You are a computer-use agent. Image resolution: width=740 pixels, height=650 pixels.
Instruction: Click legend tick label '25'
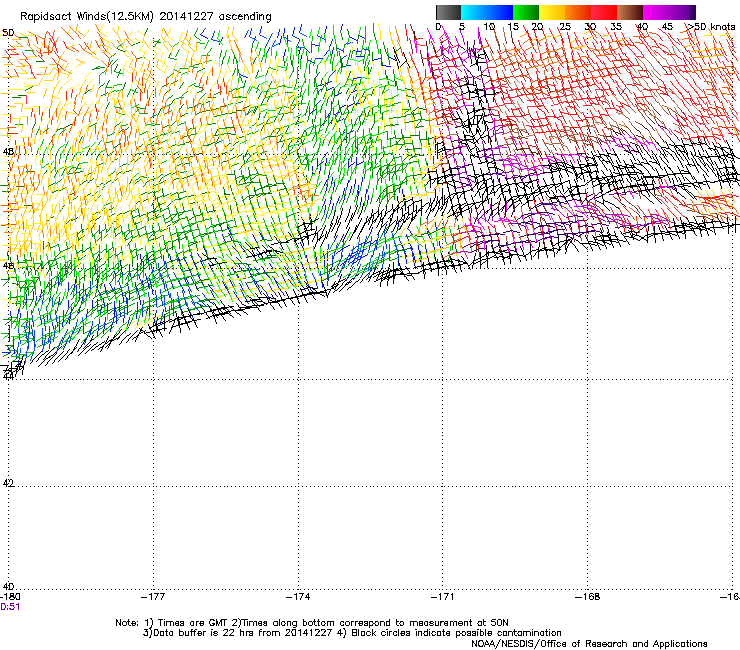[564, 27]
